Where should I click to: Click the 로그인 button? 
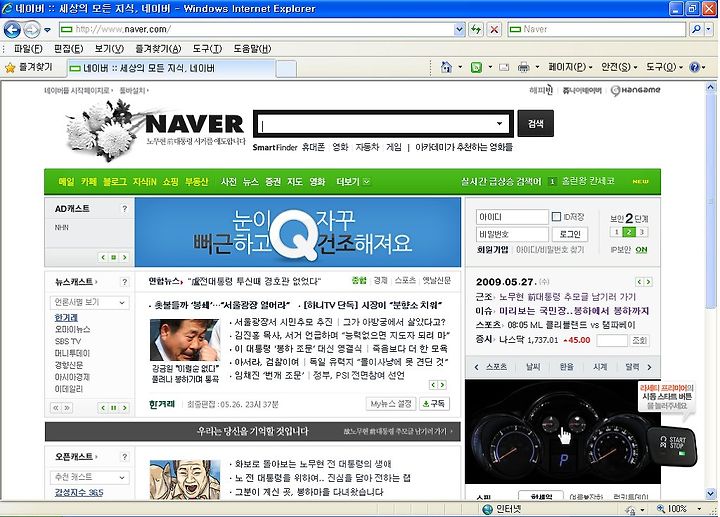[x=570, y=234]
